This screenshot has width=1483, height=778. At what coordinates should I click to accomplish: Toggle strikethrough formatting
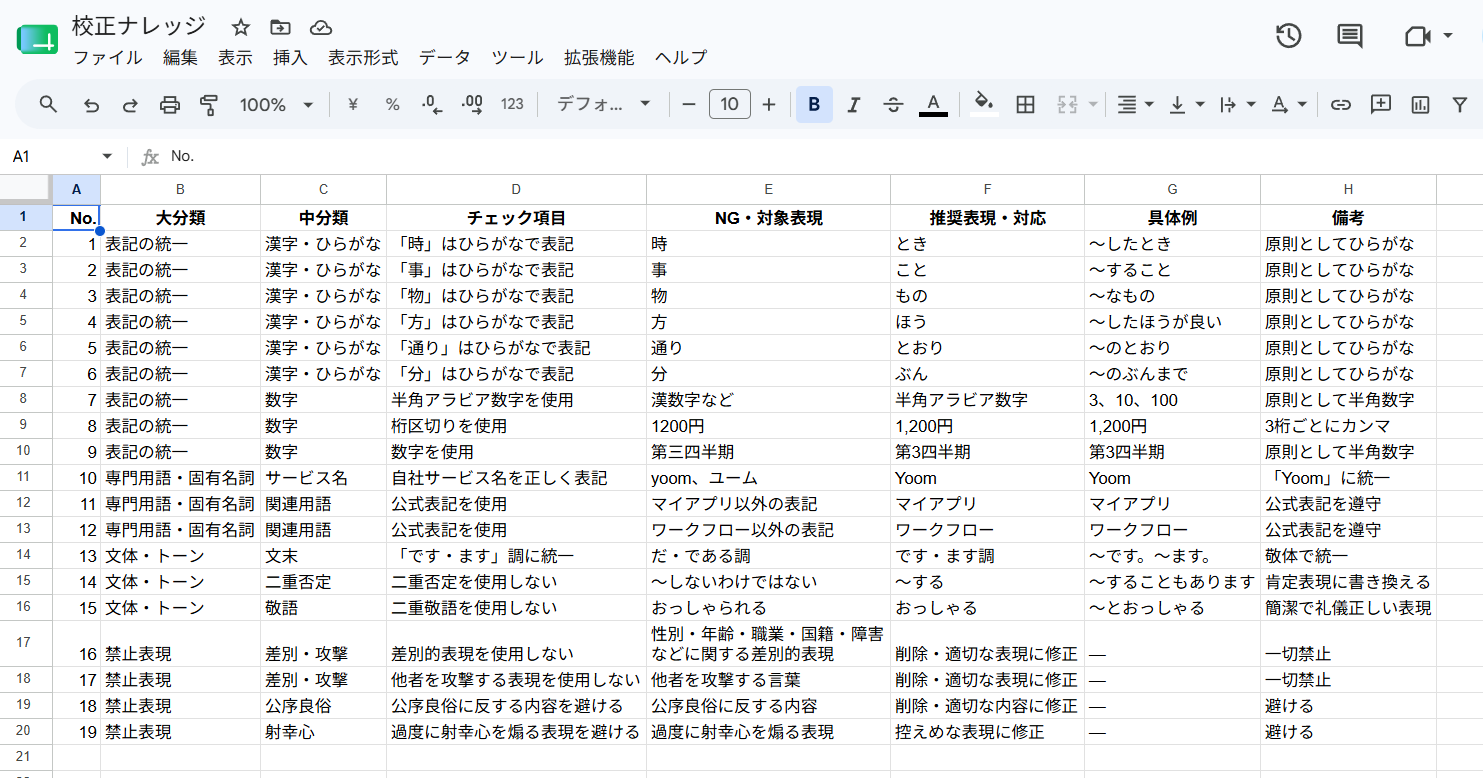(x=893, y=104)
